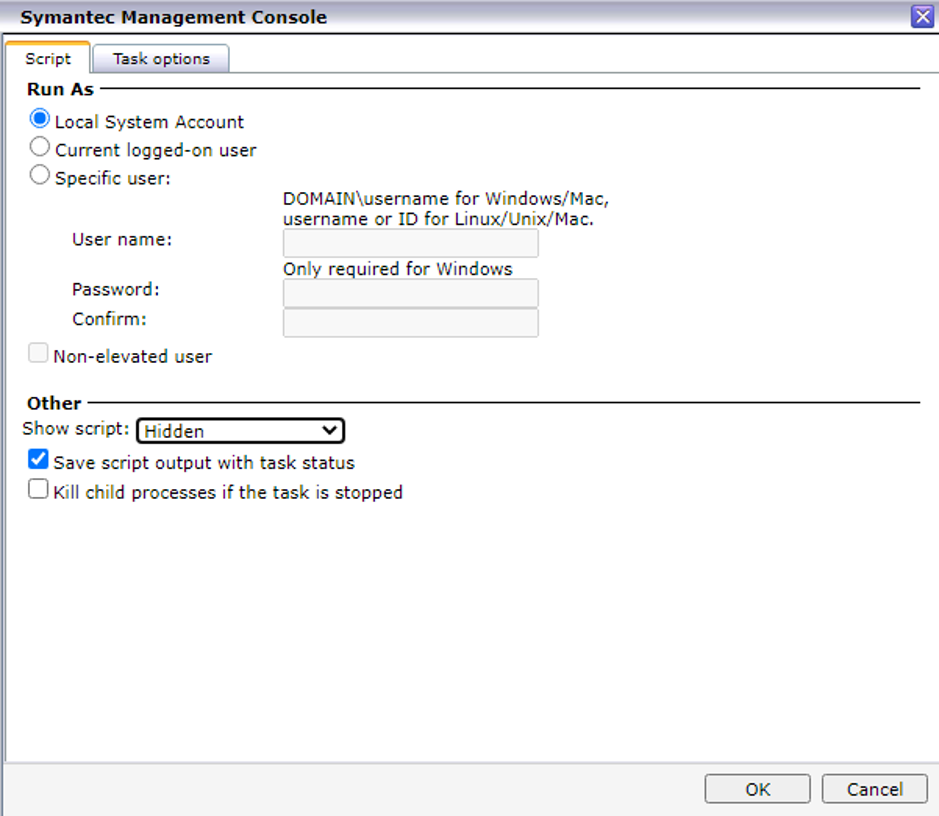Toggle the Non-elevated user checkbox
Screen dimensions: 939x816
[x=38, y=353]
